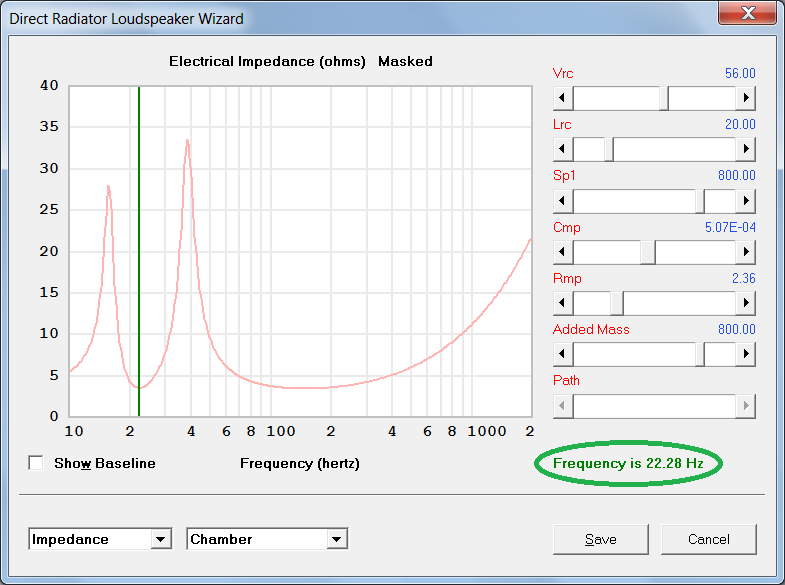Click the right arrow of Cmp slider
This screenshot has height=585, width=785.
[x=745, y=252]
